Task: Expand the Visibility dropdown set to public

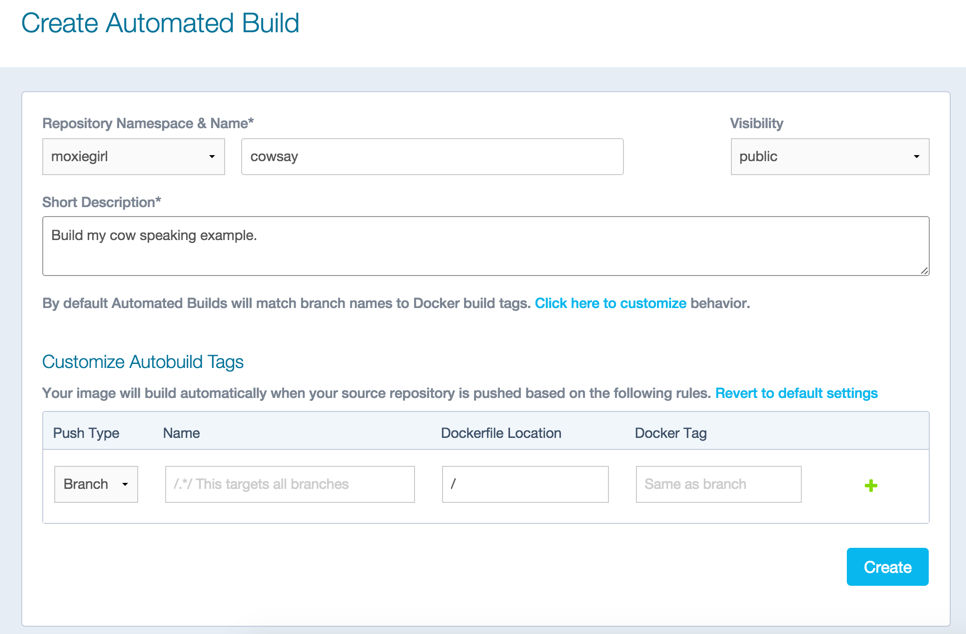Action: [829, 157]
